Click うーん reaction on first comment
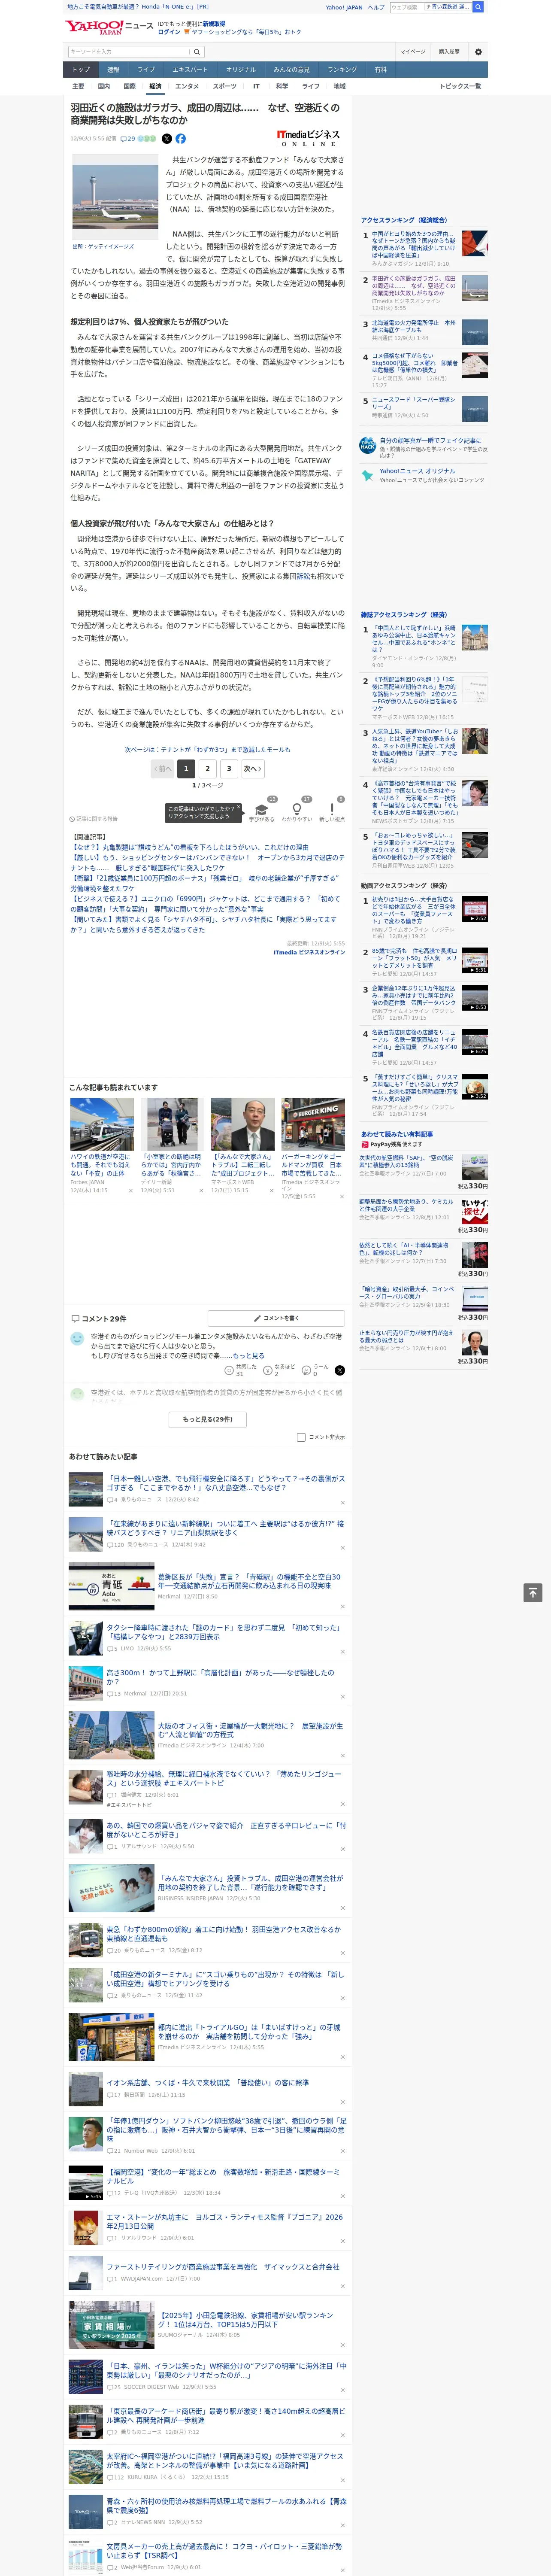Viewport: 551px width, 2576px height. coord(316,1370)
